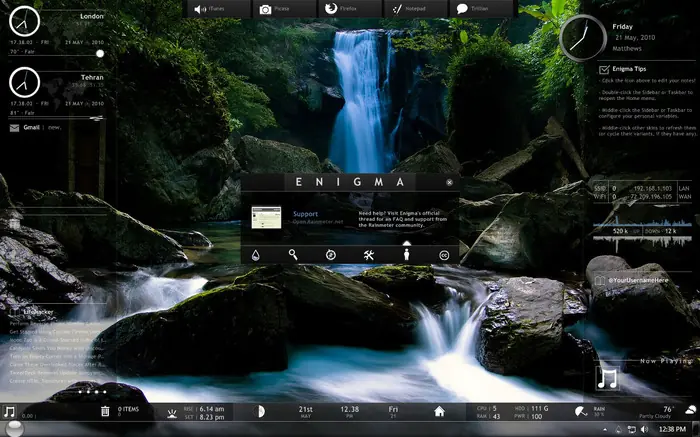This screenshot has height=437, width=700.
Task: Select the person icon tab in Enigma panel
Action: (x=407, y=255)
